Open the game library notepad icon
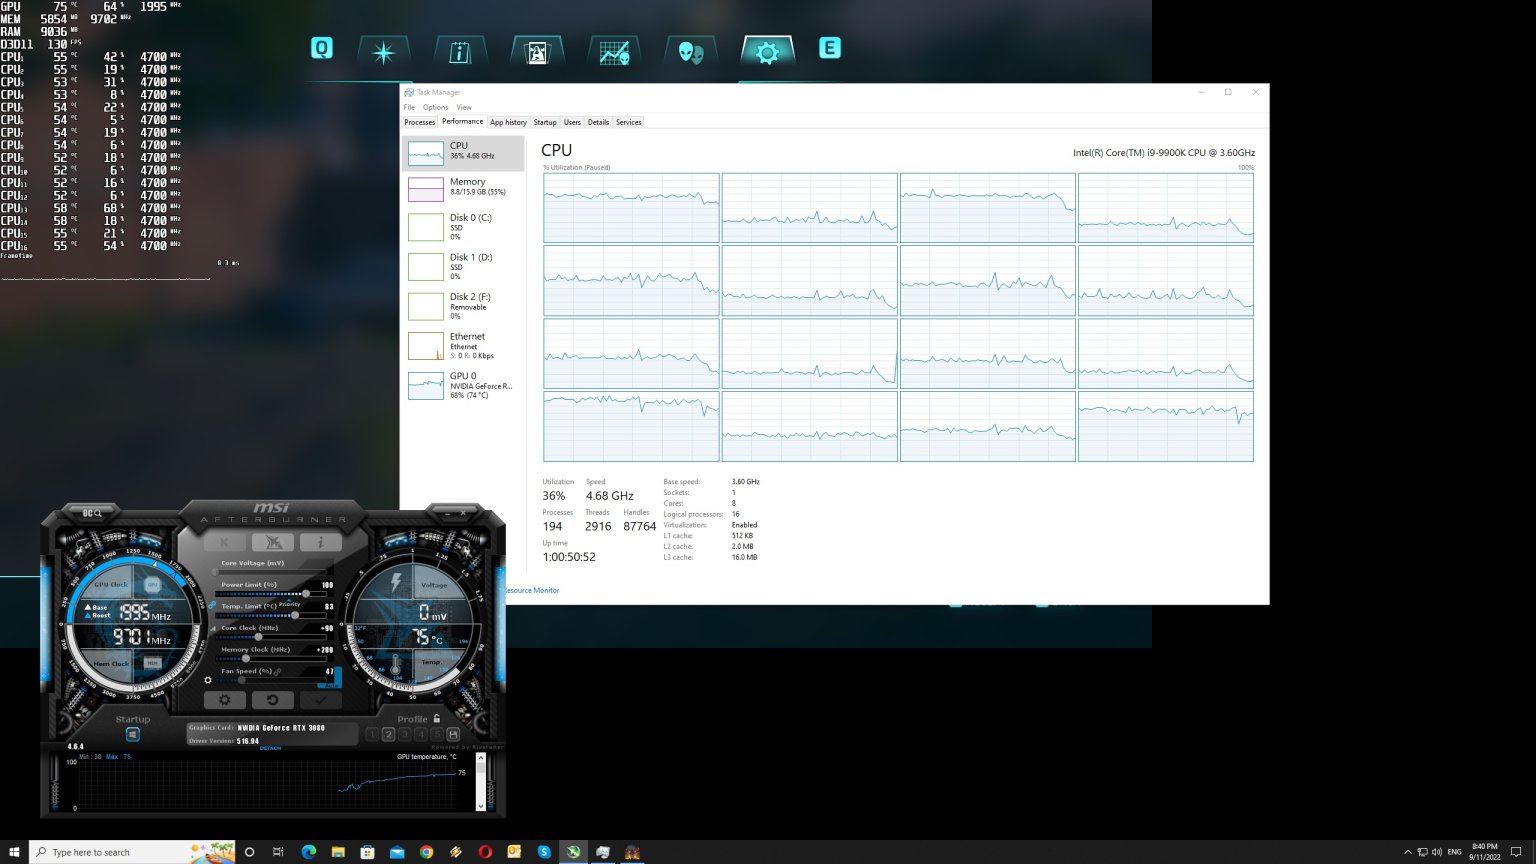This screenshot has width=1536, height=864. coord(461,50)
